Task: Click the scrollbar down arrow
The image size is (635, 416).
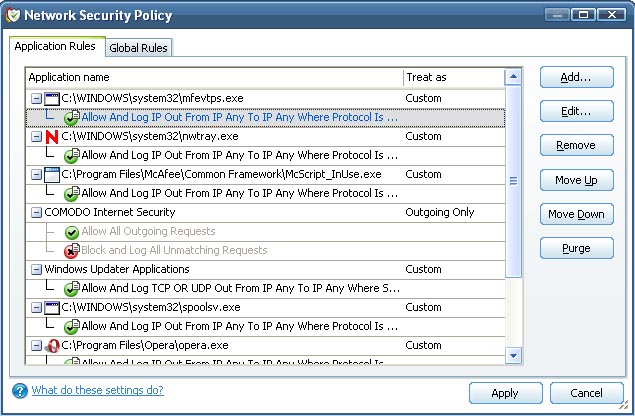Action: (514, 356)
